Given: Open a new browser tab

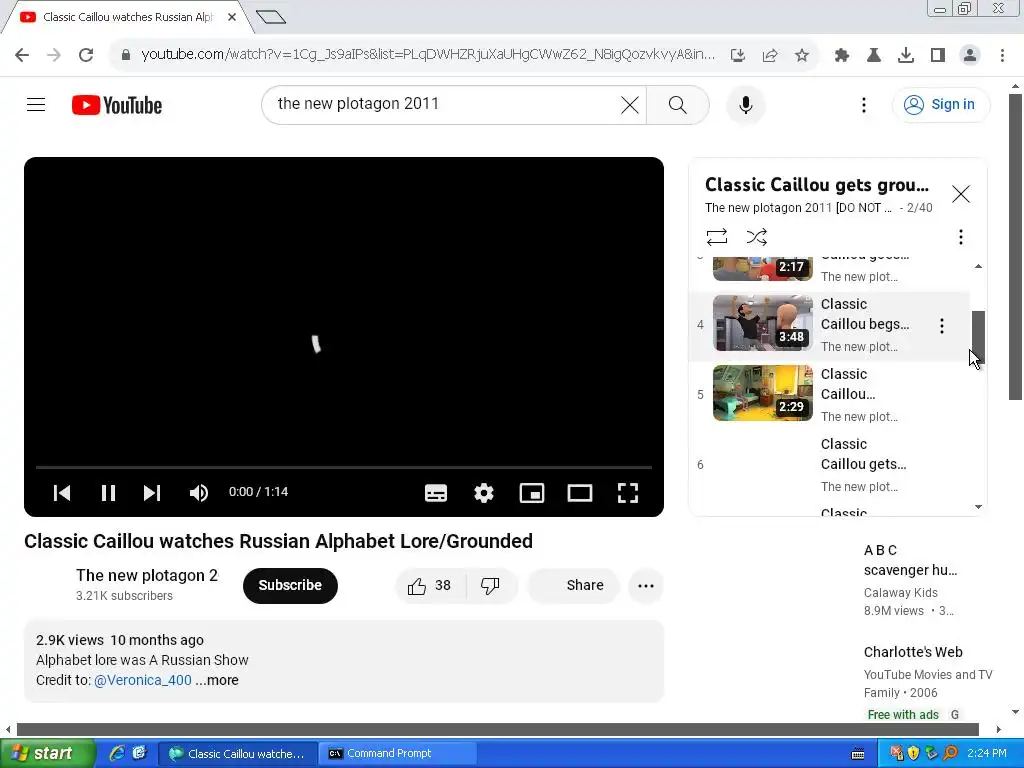Looking at the screenshot, I should (x=271, y=17).
